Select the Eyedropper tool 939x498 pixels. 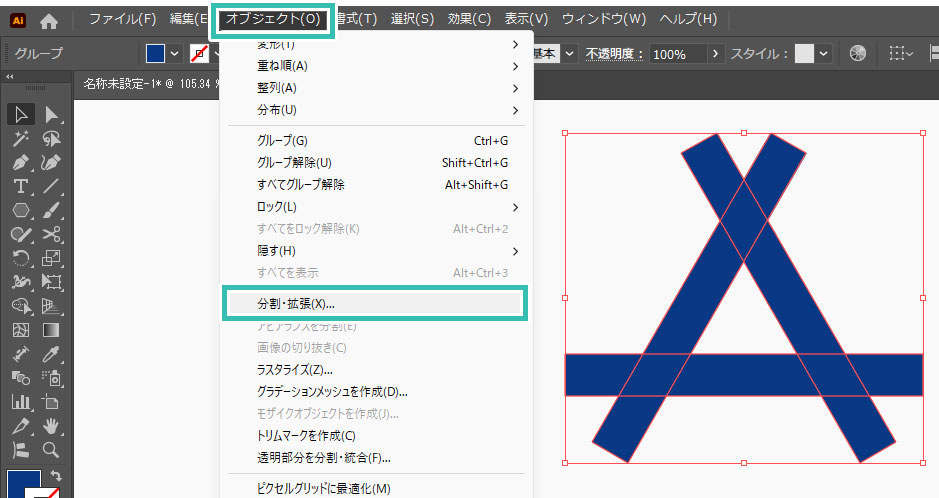click(x=51, y=354)
